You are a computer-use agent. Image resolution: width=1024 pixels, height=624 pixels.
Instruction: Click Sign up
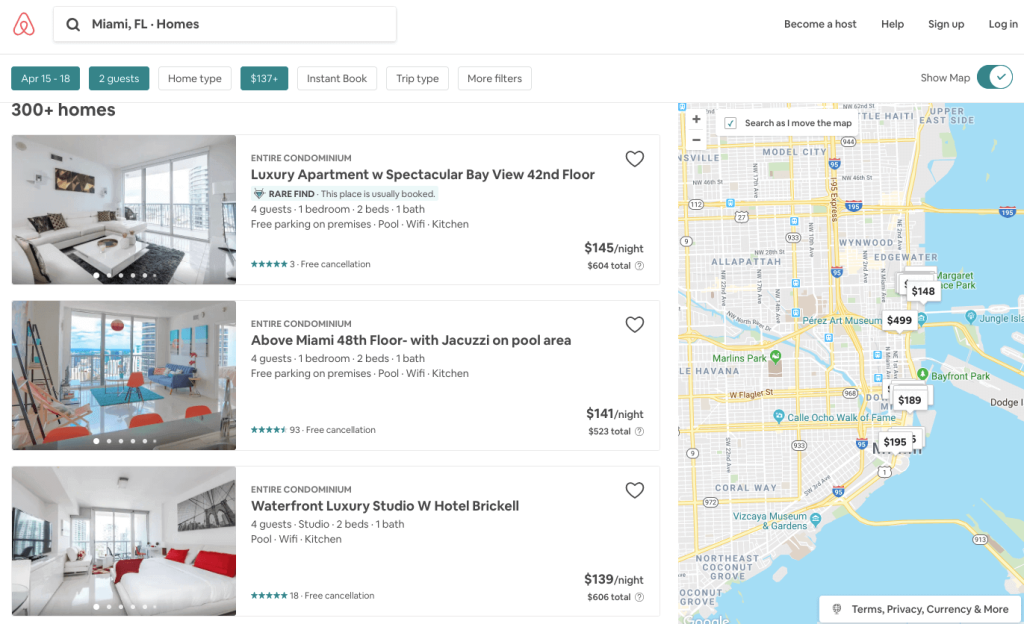click(946, 24)
